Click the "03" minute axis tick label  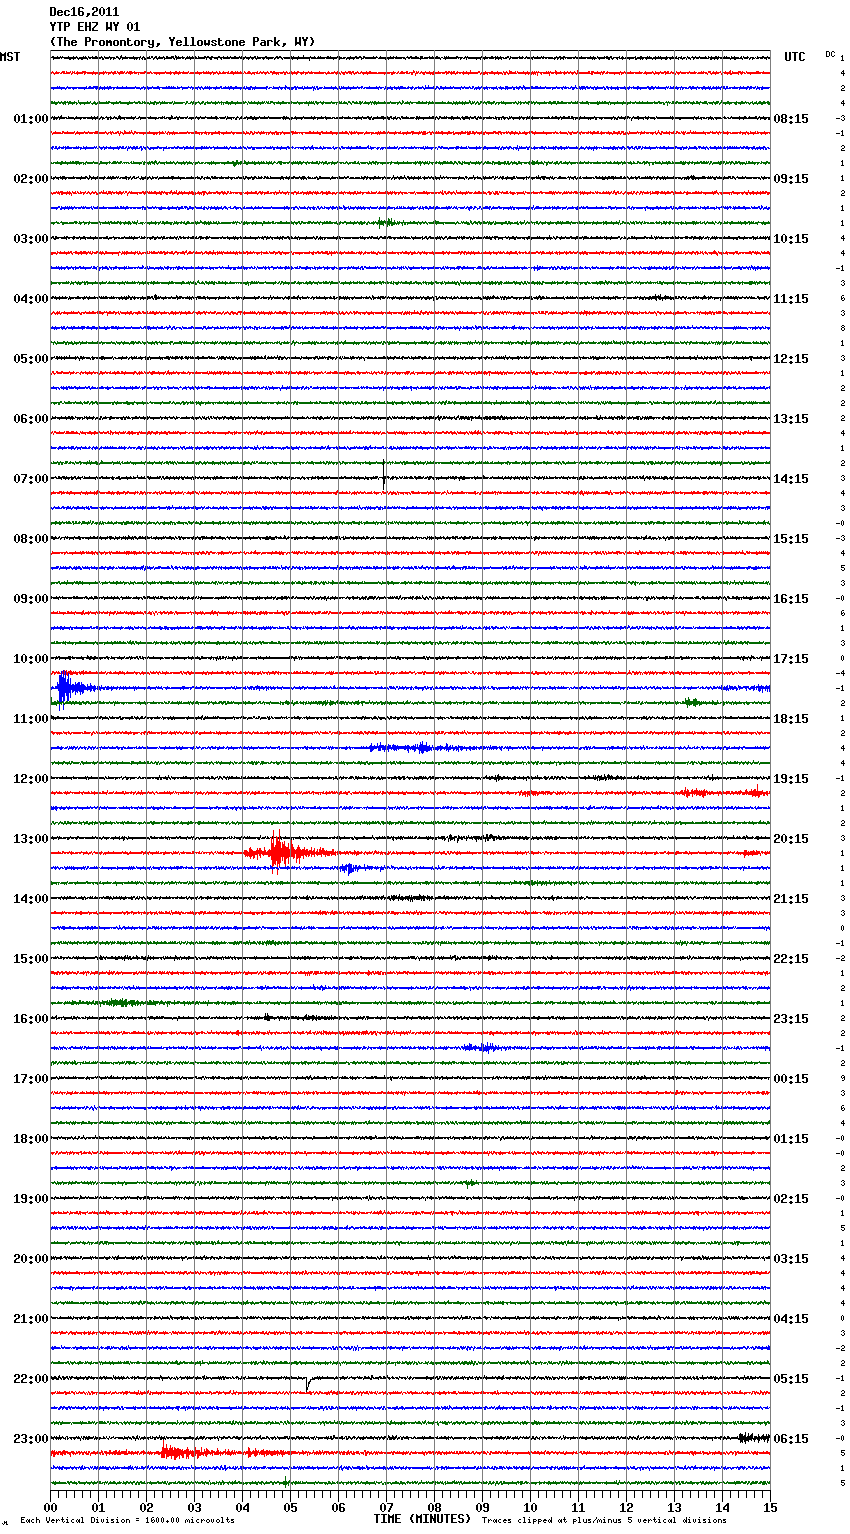(194, 1507)
